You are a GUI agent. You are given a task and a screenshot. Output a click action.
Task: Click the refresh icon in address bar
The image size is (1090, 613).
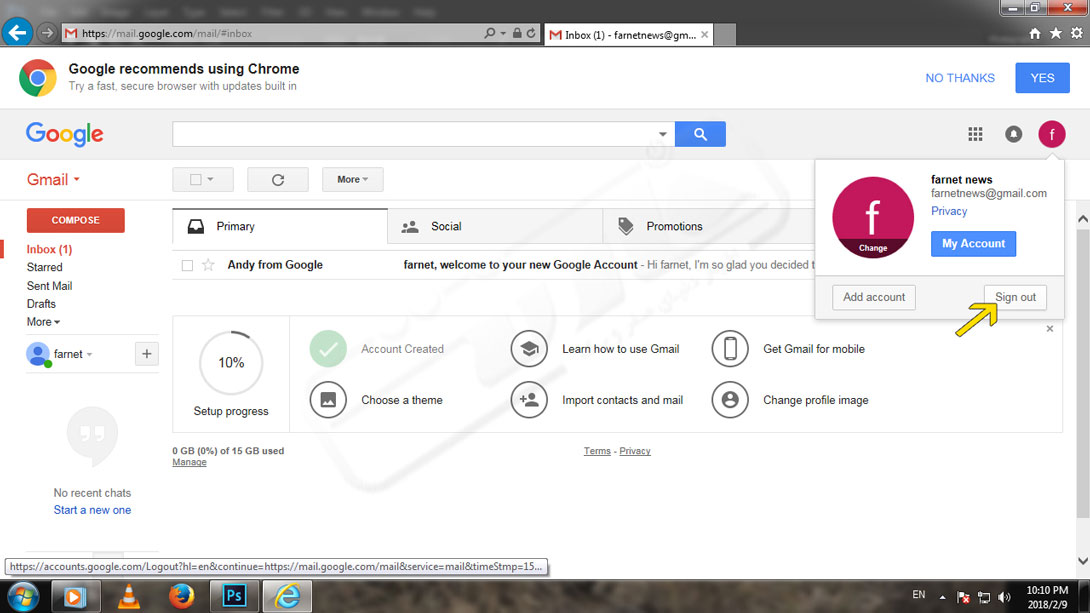531,33
